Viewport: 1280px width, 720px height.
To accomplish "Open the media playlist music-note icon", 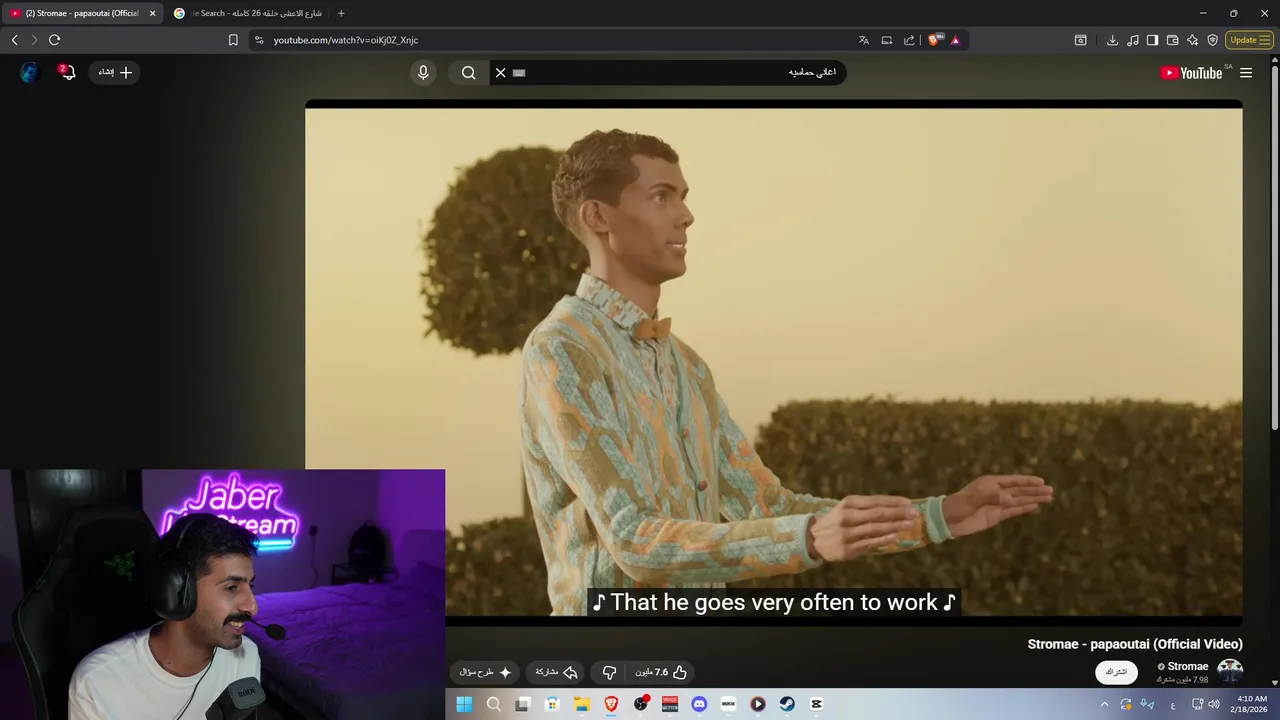I will [x=1133, y=40].
